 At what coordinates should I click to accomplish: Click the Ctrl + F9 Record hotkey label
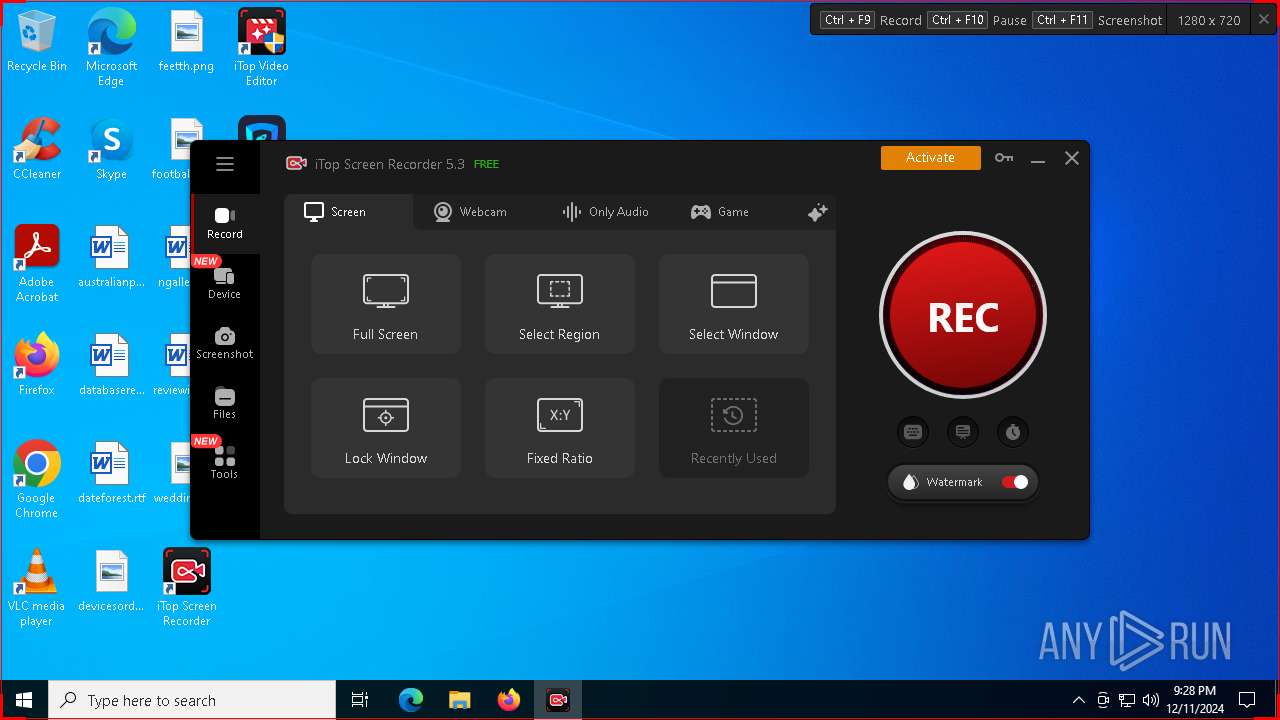871,20
